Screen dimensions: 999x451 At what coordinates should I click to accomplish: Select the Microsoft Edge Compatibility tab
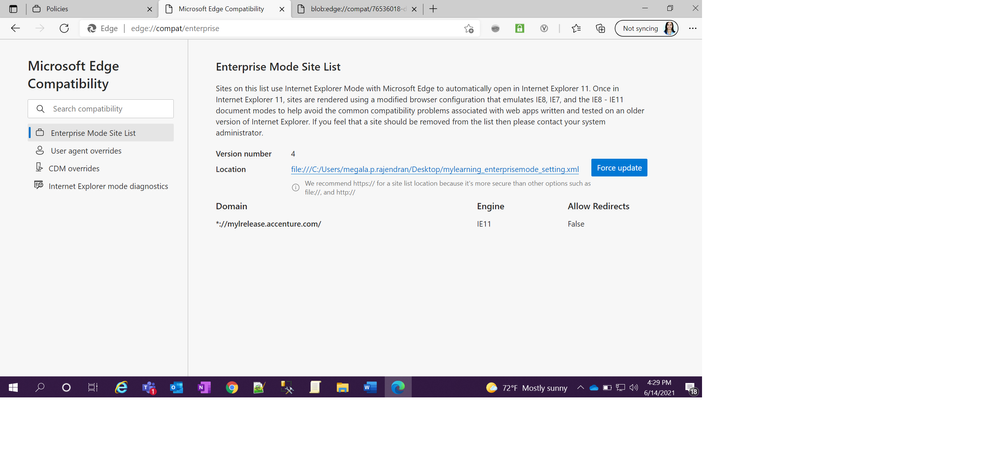(x=223, y=9)
